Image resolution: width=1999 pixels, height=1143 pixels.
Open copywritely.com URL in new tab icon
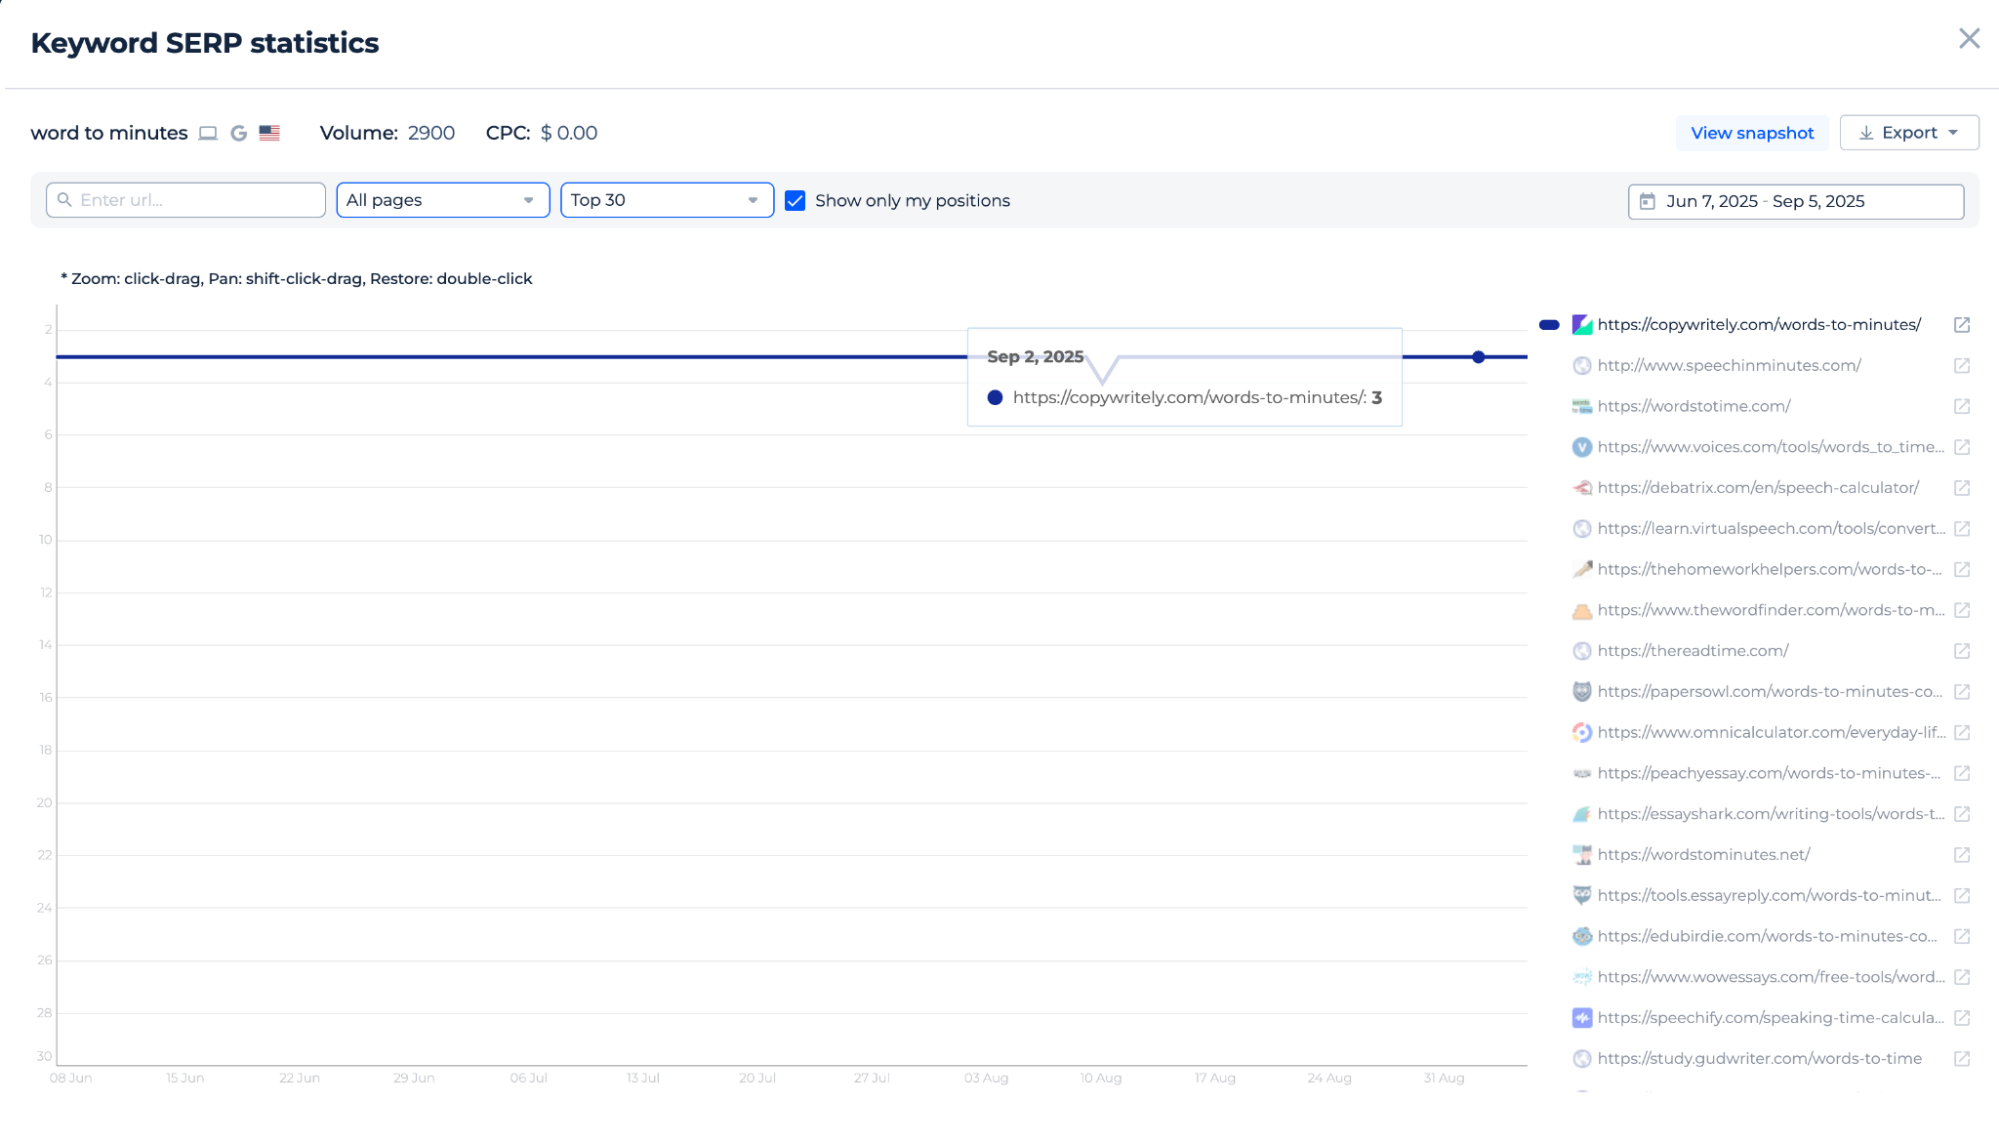click(1962, 325)
